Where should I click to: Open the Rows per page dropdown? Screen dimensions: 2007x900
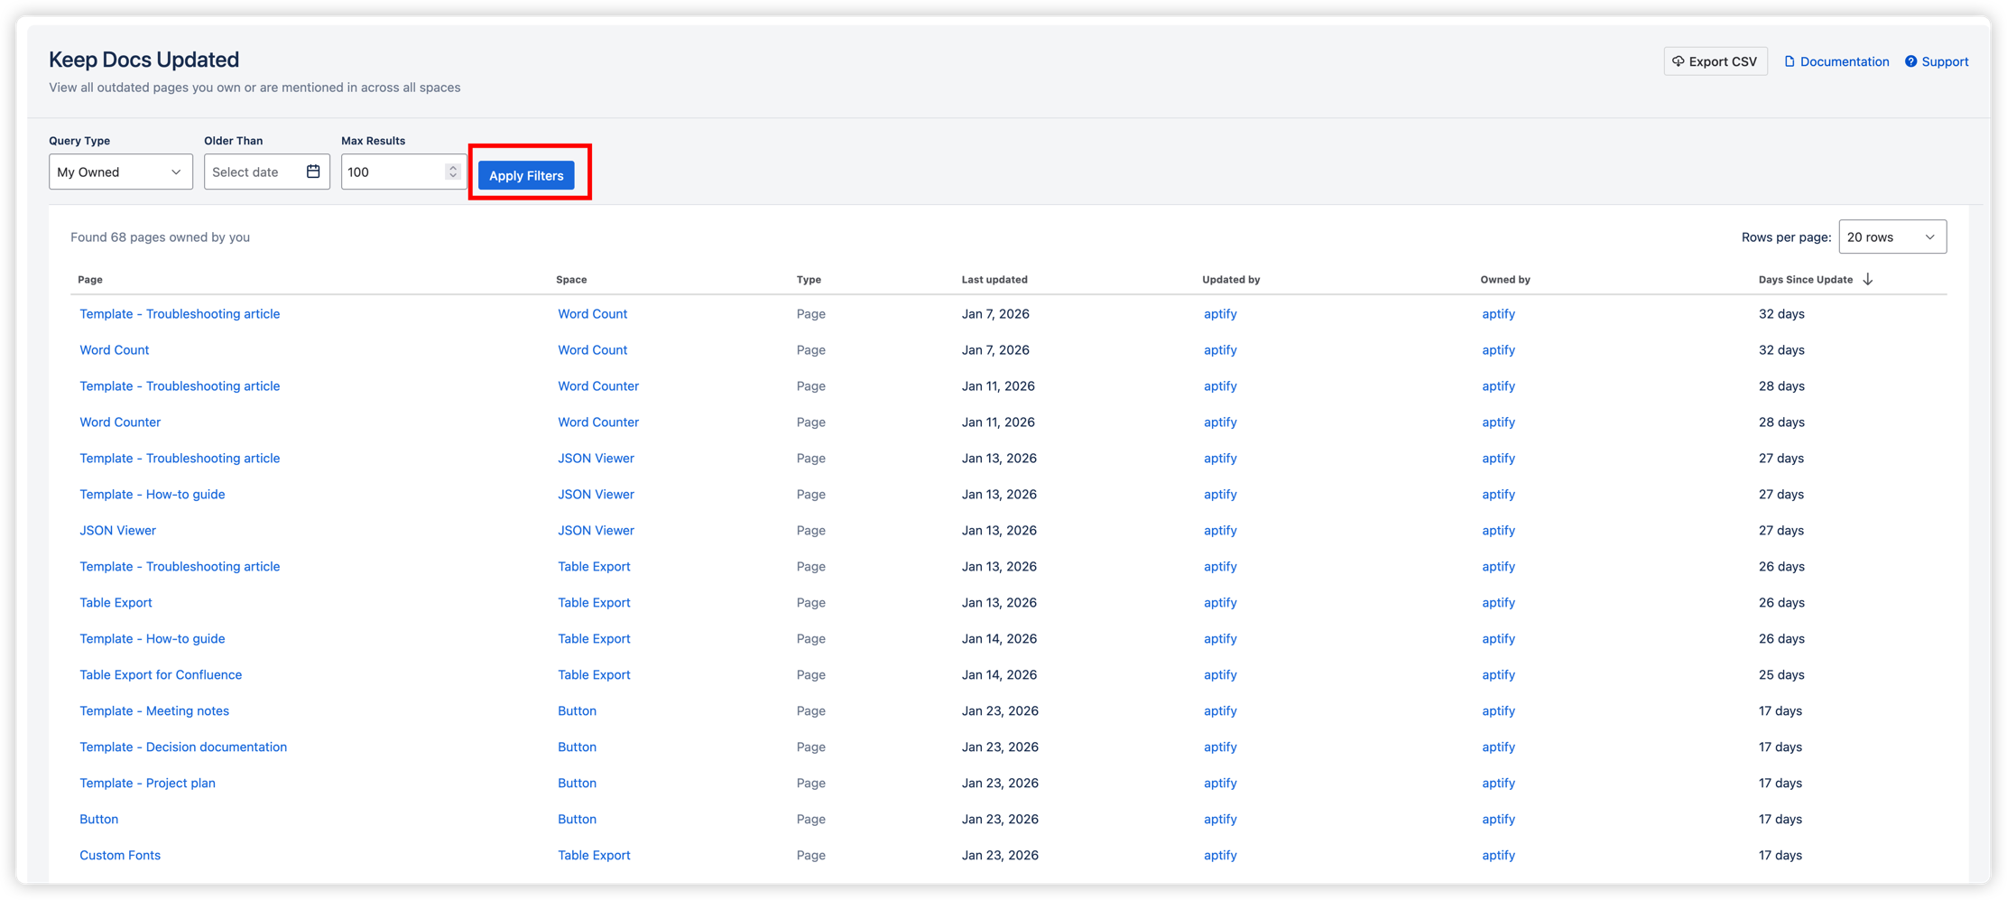[1891, 236]
